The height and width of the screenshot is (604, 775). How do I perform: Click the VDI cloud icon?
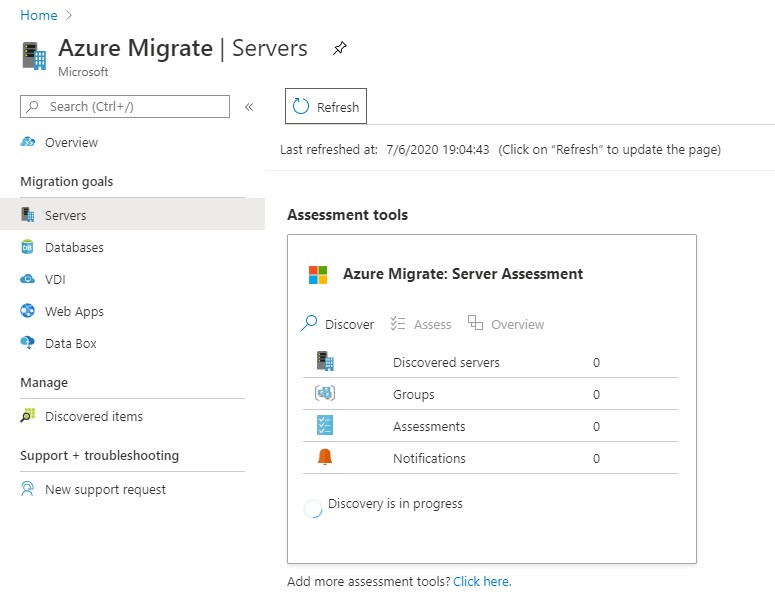pyautogui.click(x=28, y=279)
